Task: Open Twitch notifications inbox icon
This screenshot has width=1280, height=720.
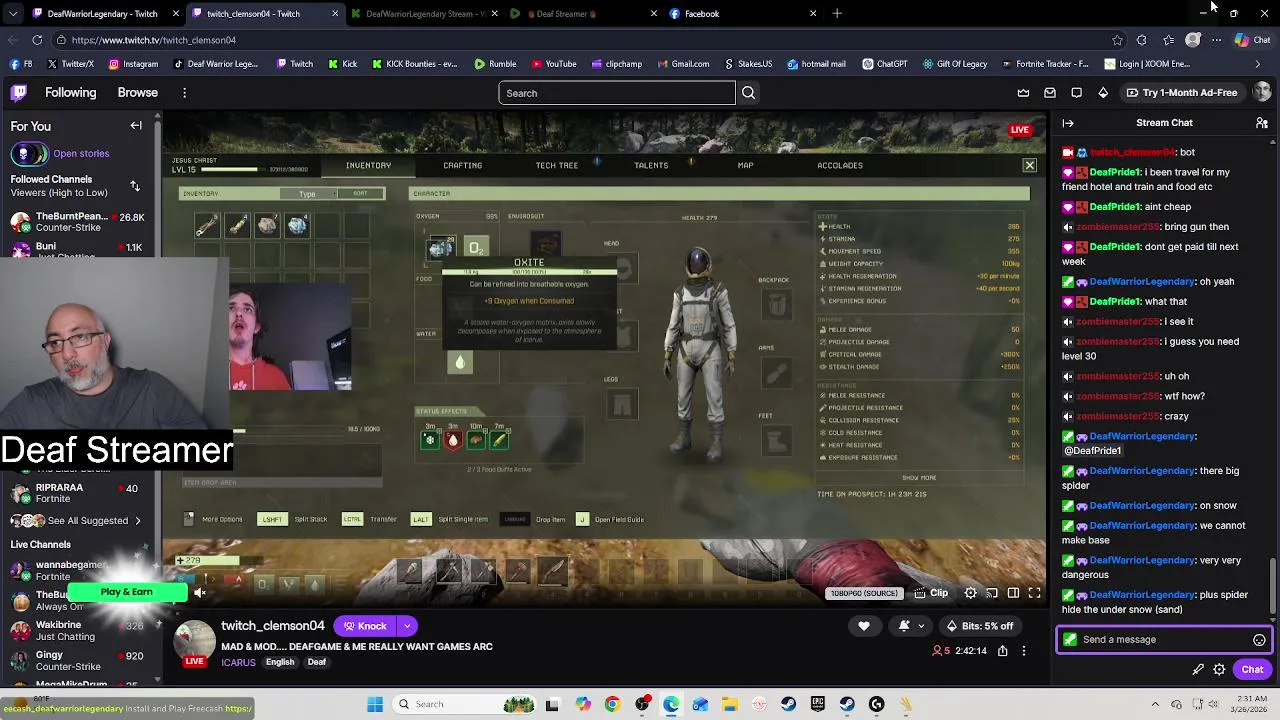Action: pyautogui.click(x=1050, y=93)
